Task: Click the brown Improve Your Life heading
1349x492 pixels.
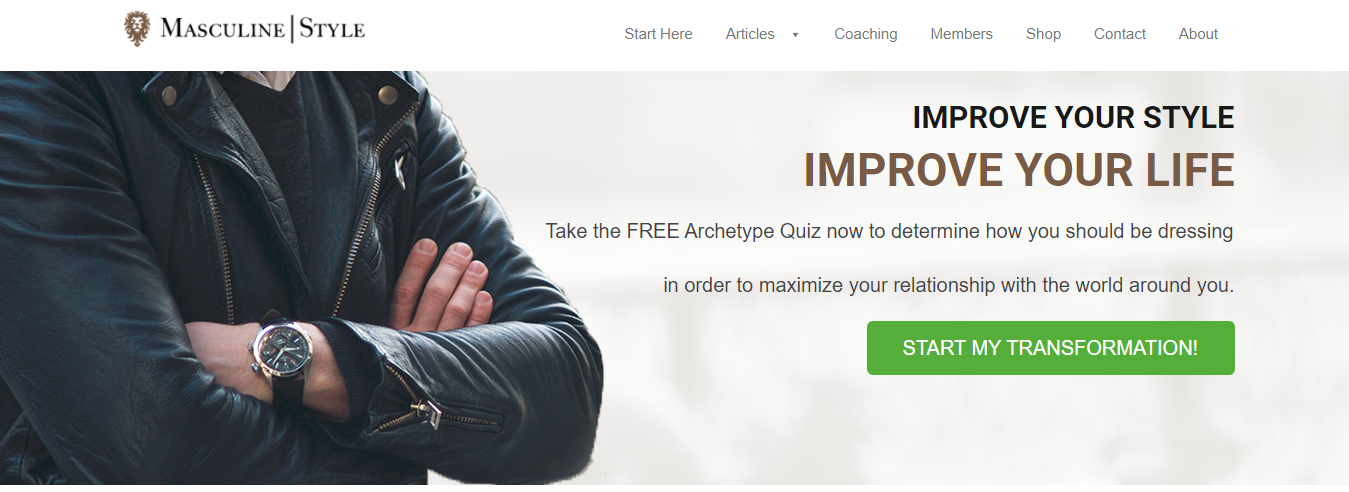Action: click(1019, 170)
